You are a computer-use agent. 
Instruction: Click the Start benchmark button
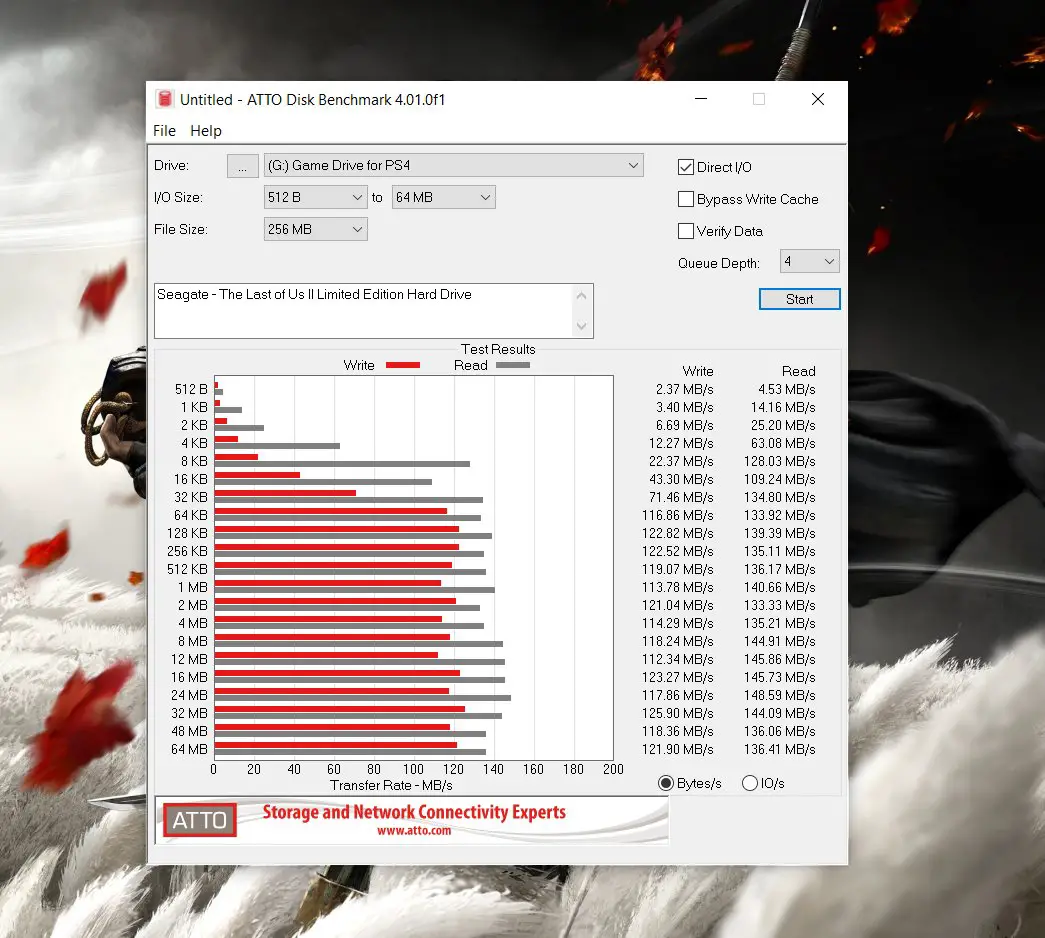coord(800,299)
